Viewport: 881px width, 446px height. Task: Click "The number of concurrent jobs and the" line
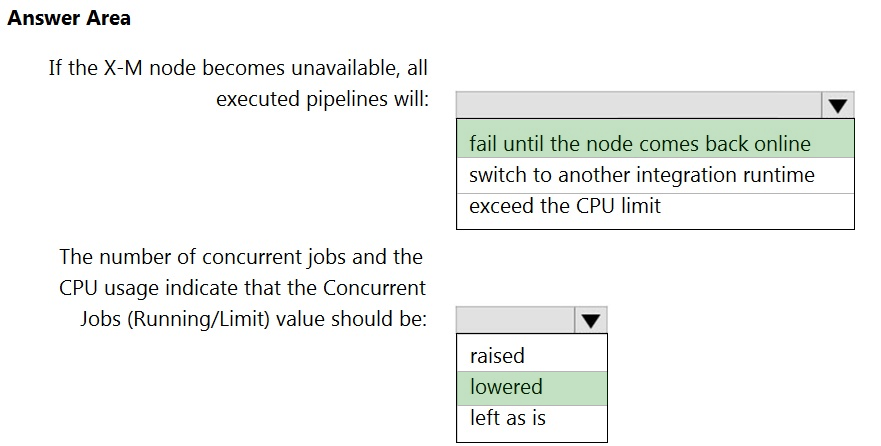[241, 257]
